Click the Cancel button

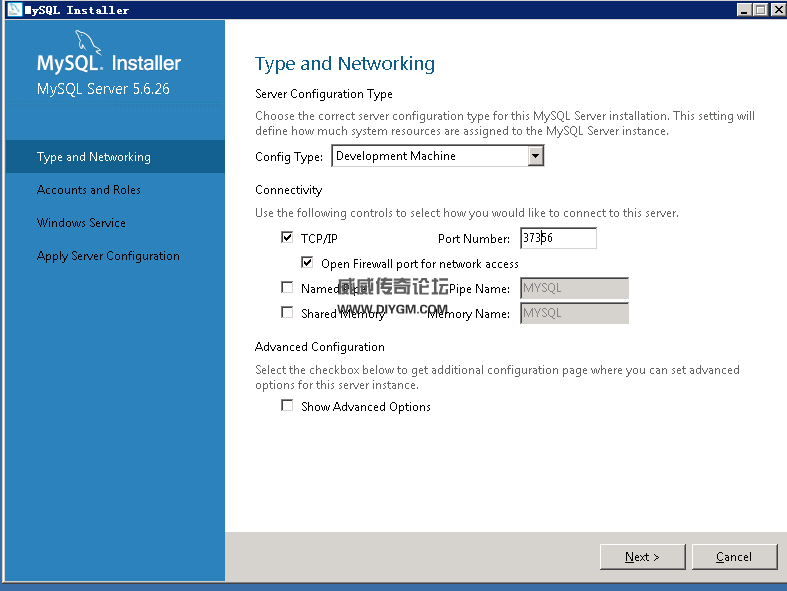pyautogui.click(x=734, y=557)
